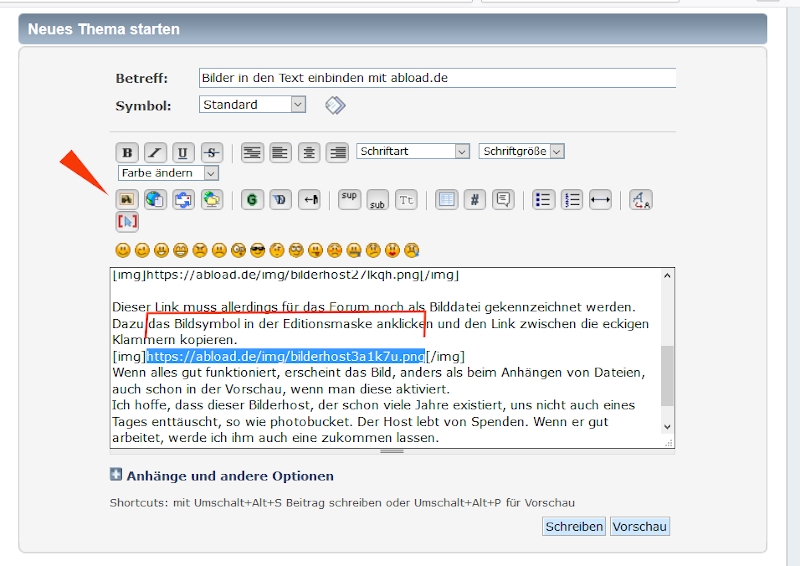This screenshot has height=566, width=800.
Task: Insert a code block with # button
Action: tap(474, 199)
